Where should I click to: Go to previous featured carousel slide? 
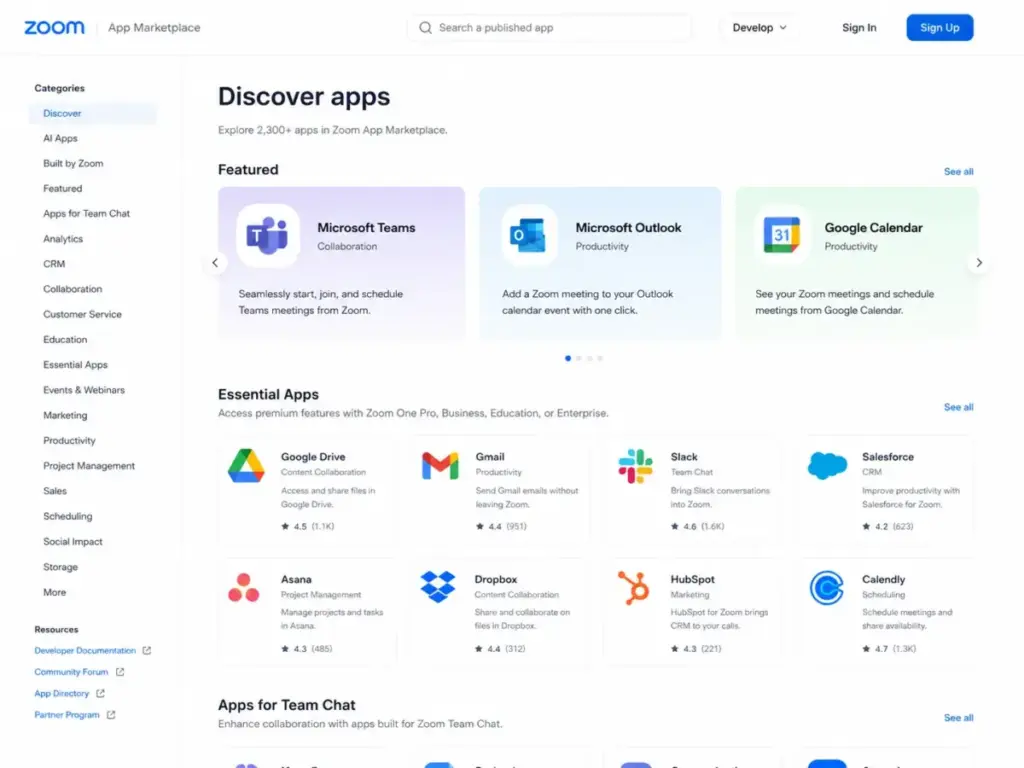click(x=215, y=263)
